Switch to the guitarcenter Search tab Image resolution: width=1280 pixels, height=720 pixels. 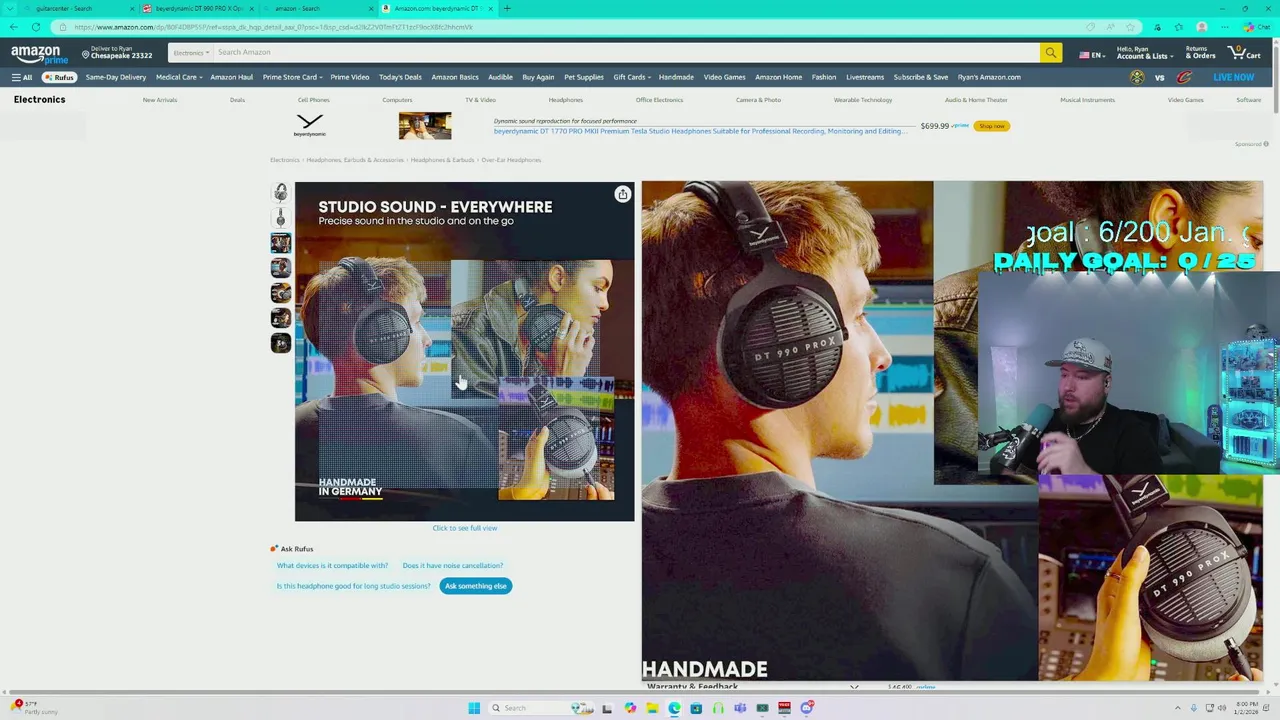click(x=74, y=8)
